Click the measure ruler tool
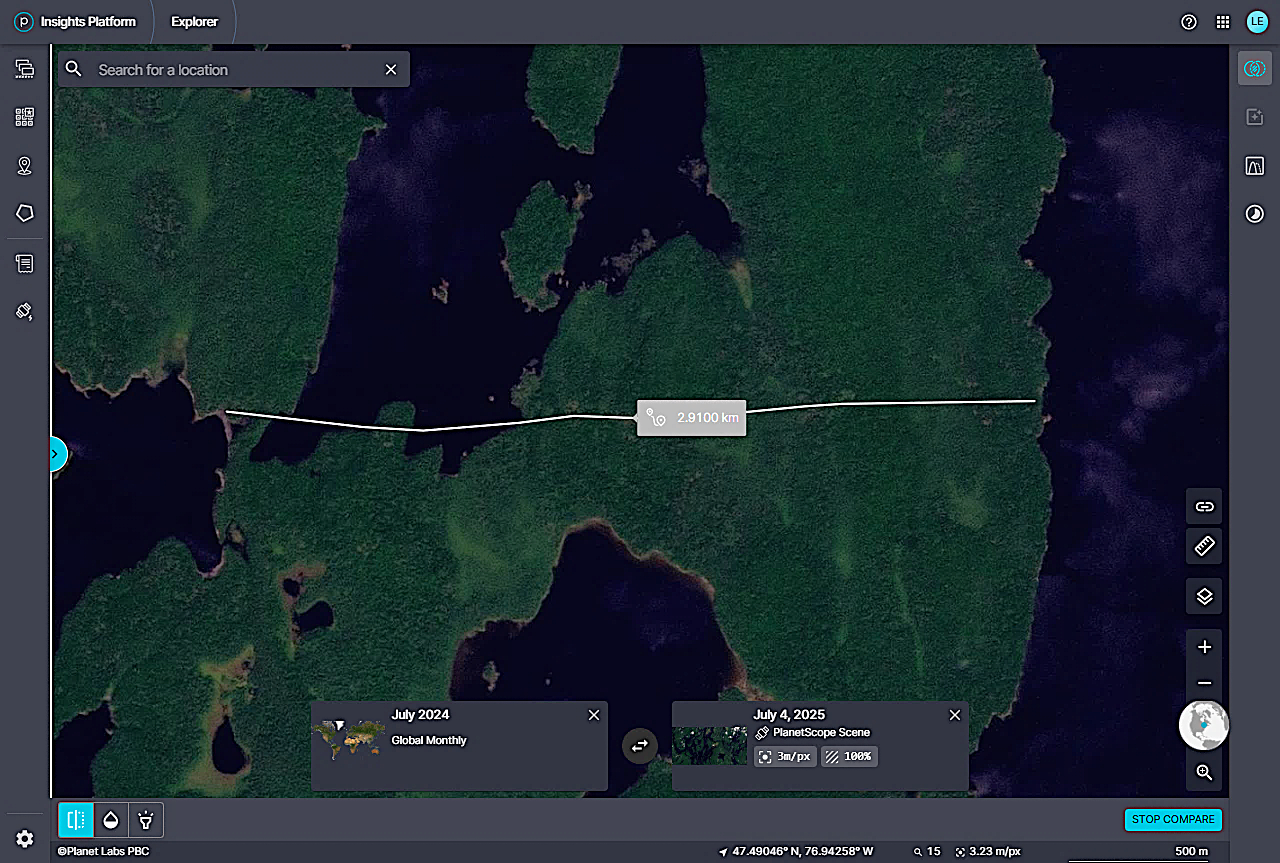 (x=1204, y=546)
